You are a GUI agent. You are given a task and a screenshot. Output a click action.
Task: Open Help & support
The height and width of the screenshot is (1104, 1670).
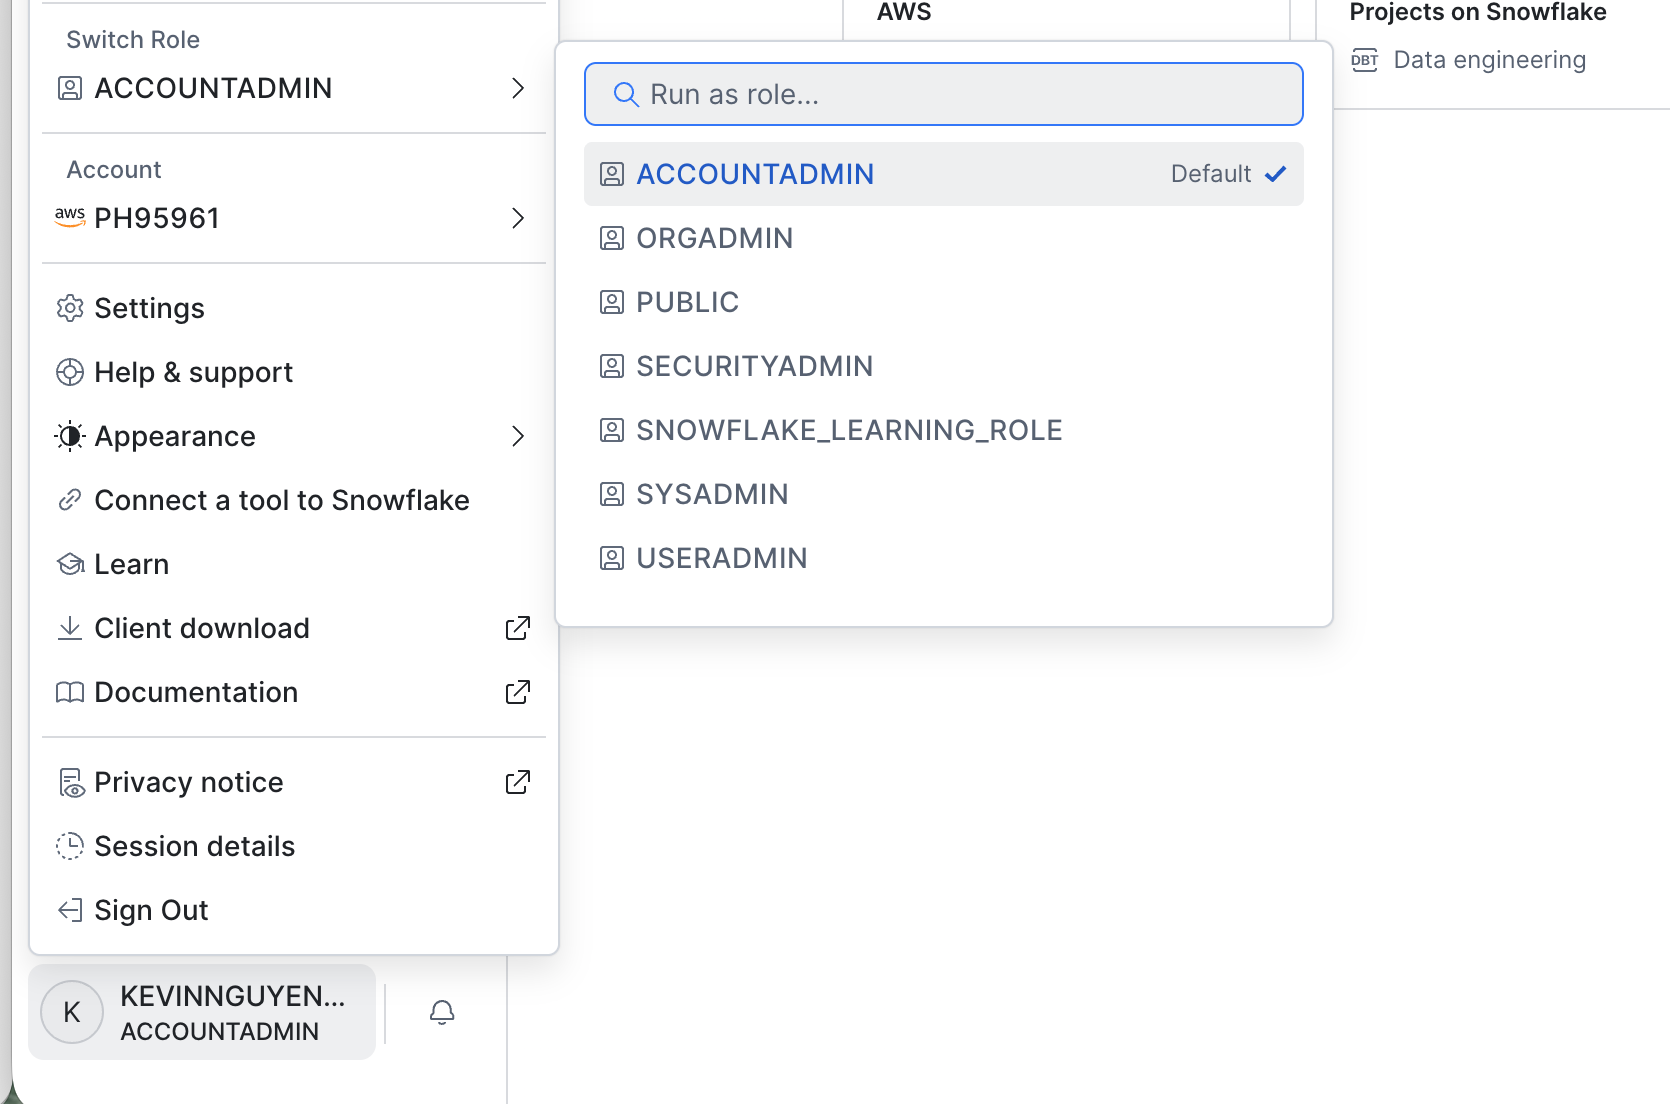point(294,372)
